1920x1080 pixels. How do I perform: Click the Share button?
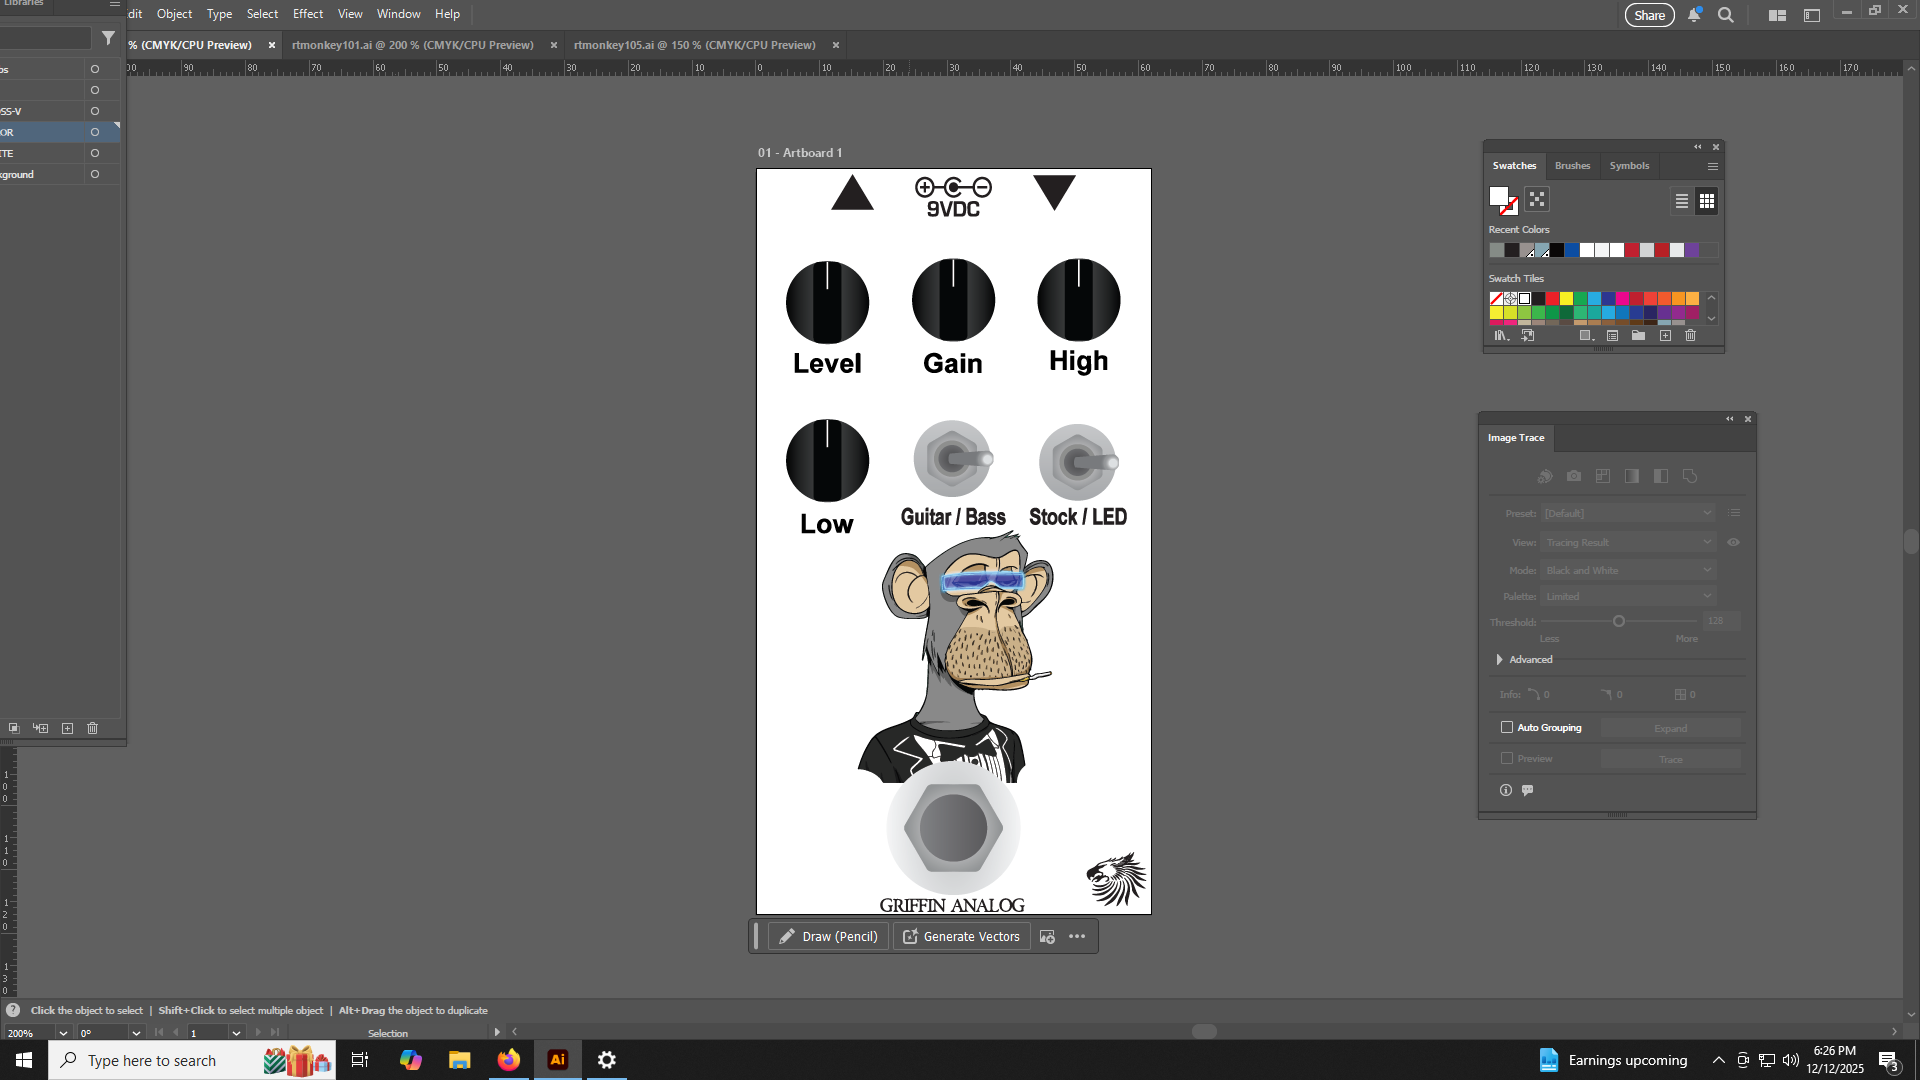tap(1649, 15)
